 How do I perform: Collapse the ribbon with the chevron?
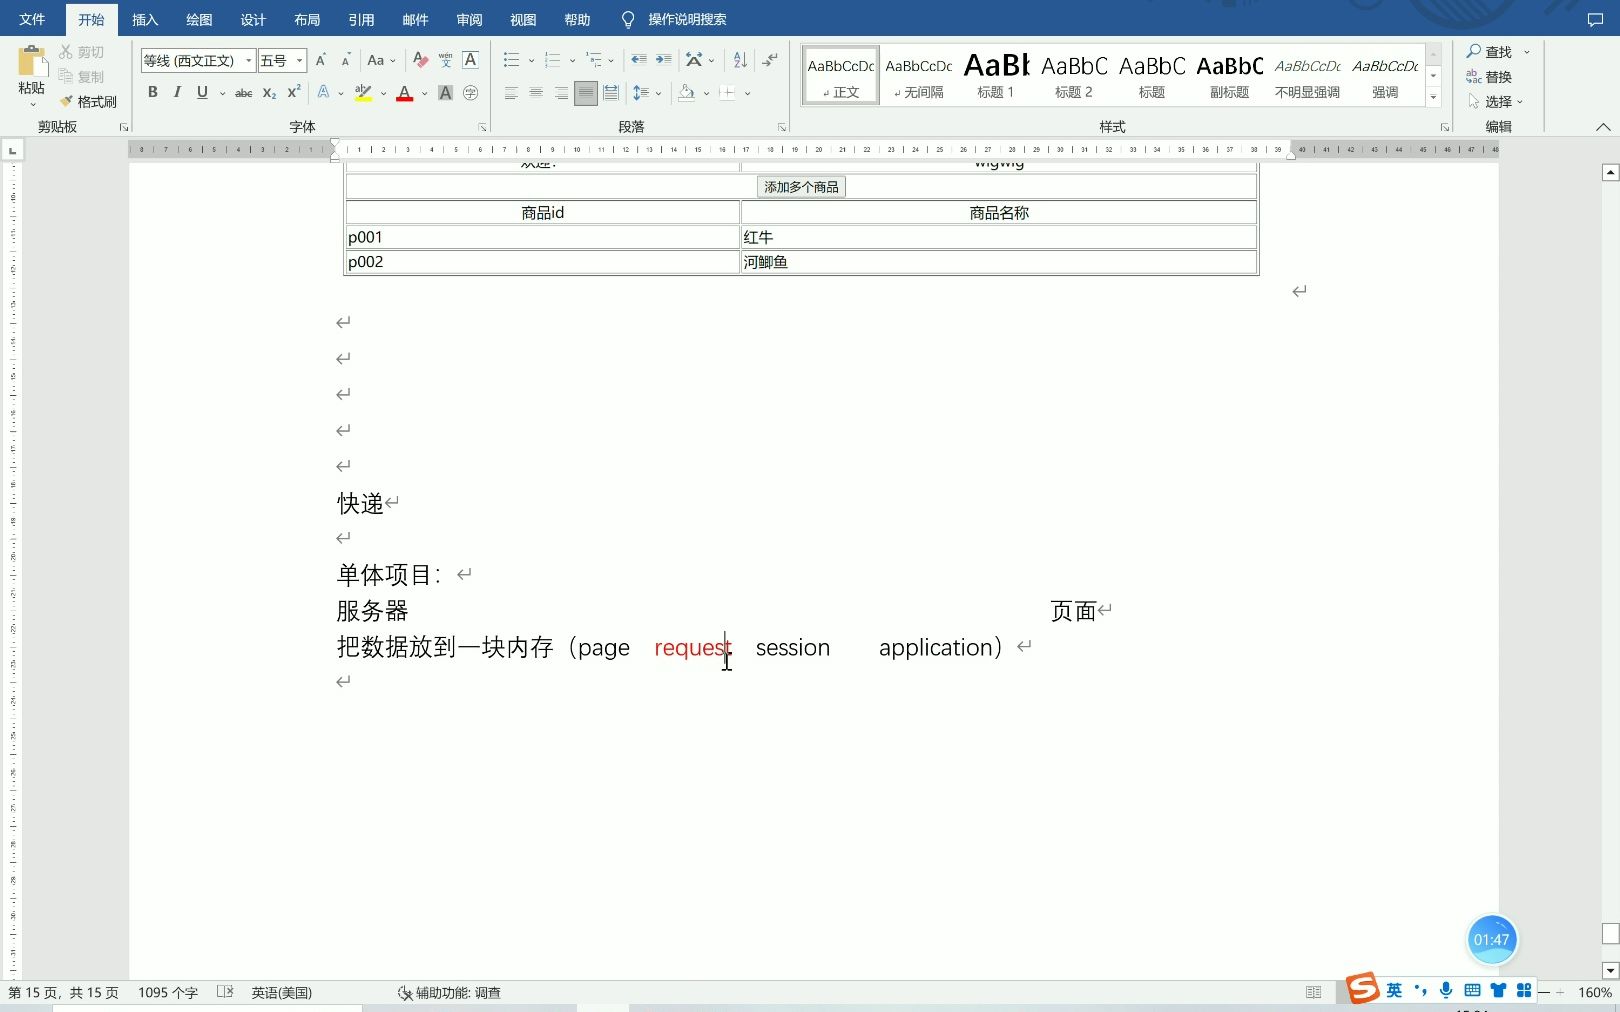tap(1603, 127)
